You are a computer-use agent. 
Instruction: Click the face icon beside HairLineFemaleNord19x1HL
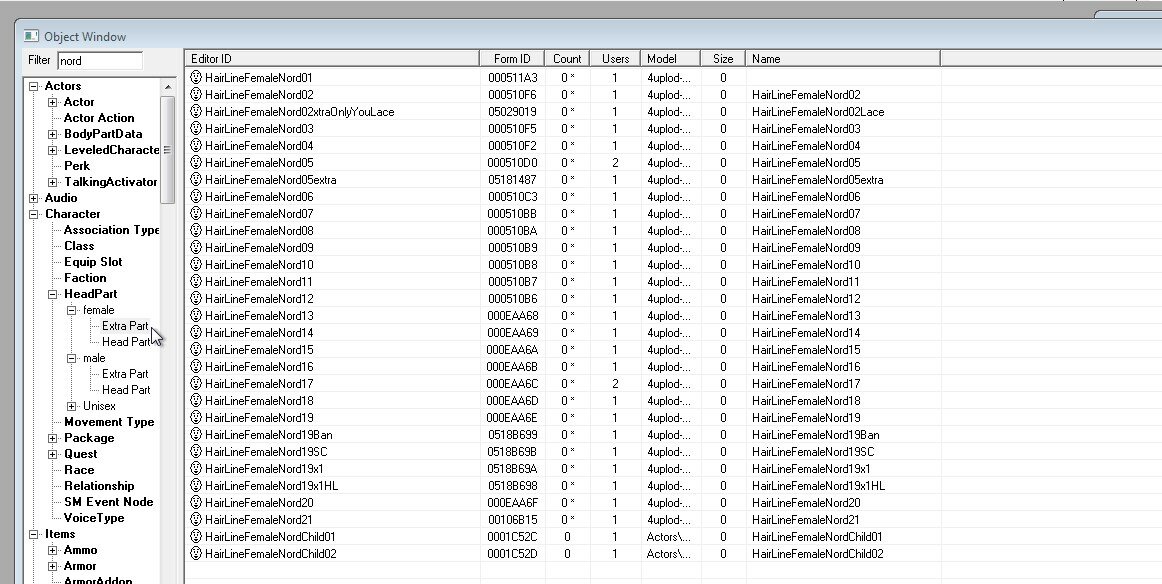pos(196,486)
